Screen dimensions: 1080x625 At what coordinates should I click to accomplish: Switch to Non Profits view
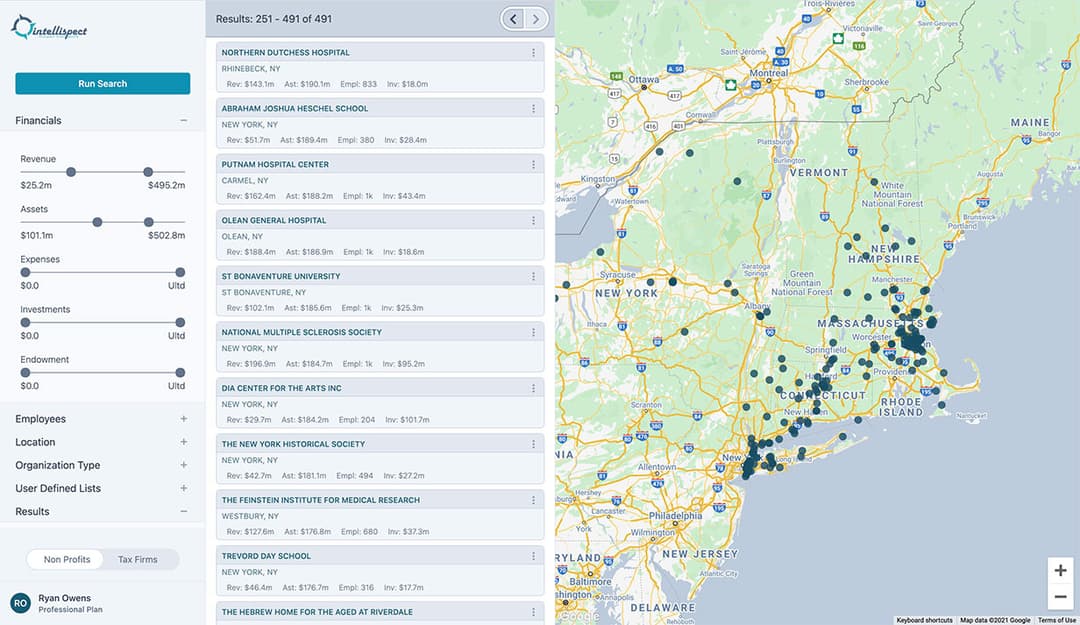click(x=67, y=559)
